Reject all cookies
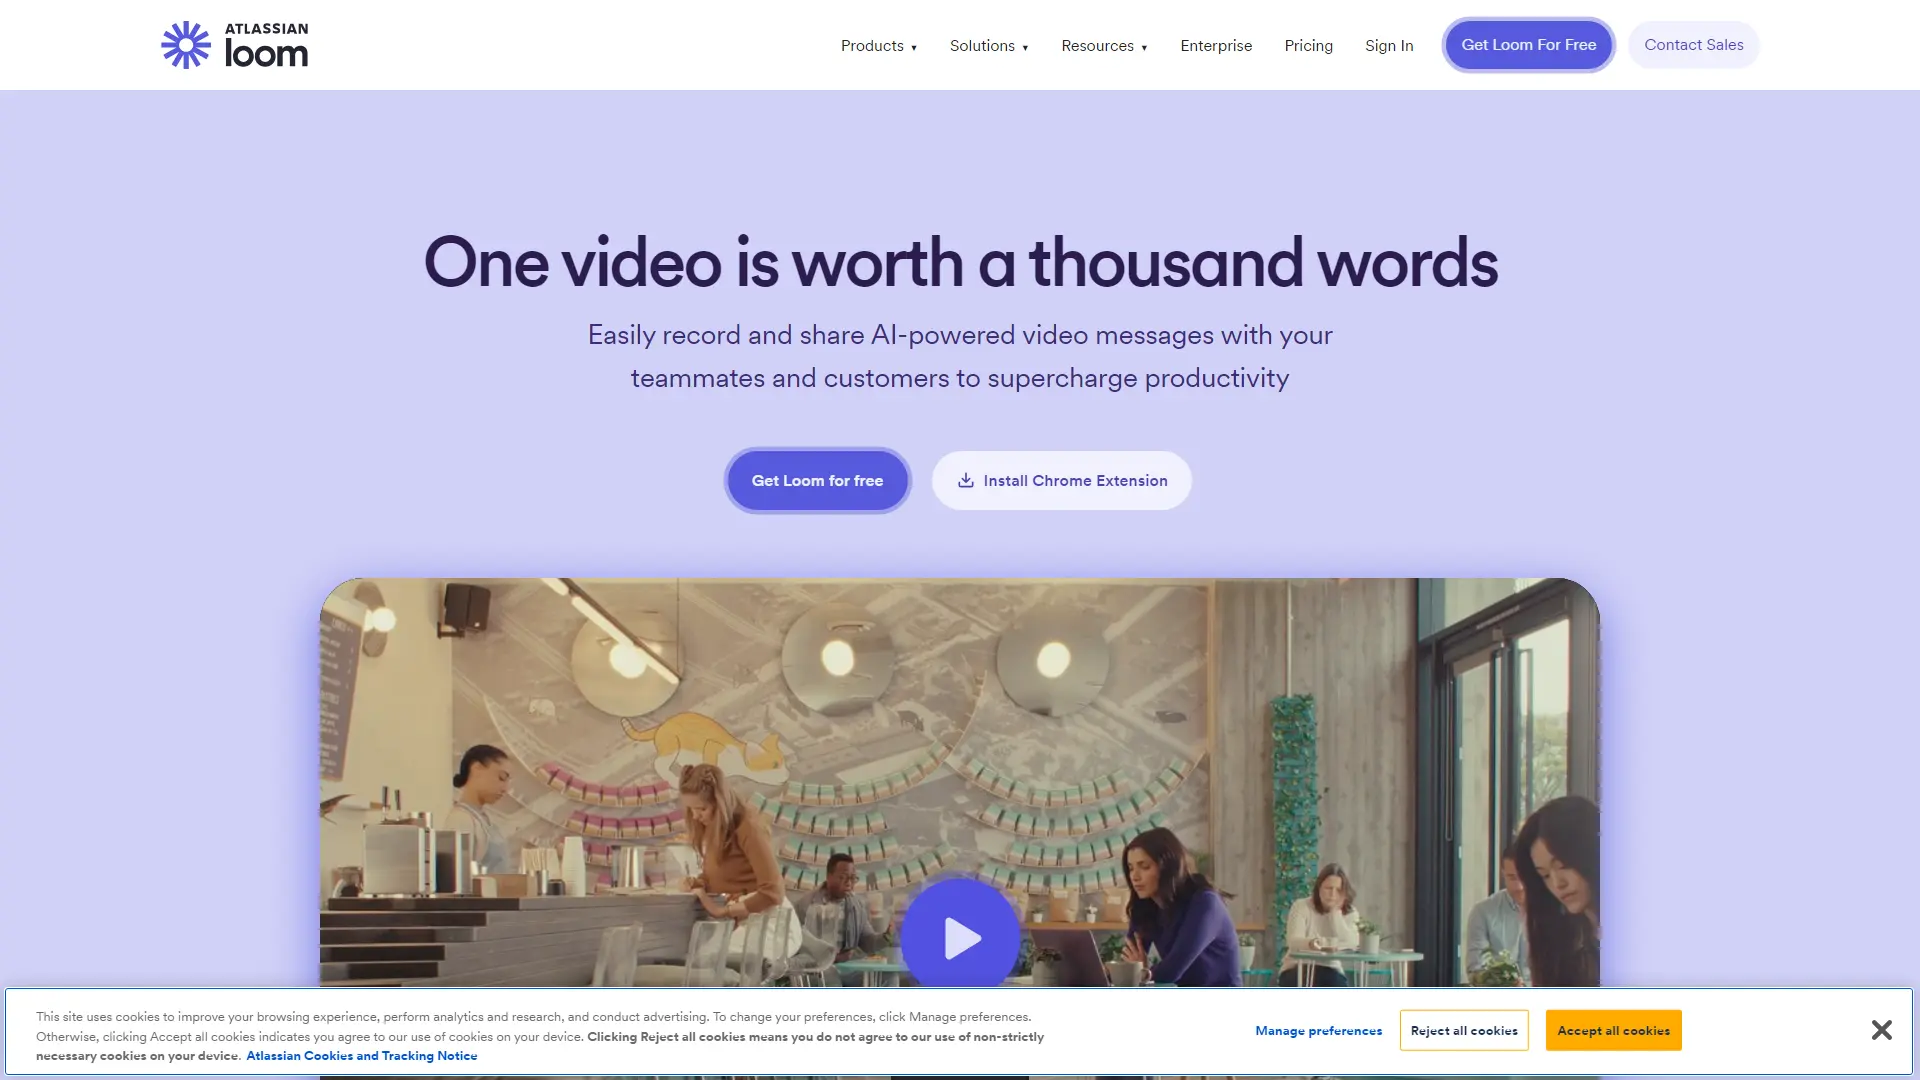The image size is (1920, 1080). tap(1464, 1030)
